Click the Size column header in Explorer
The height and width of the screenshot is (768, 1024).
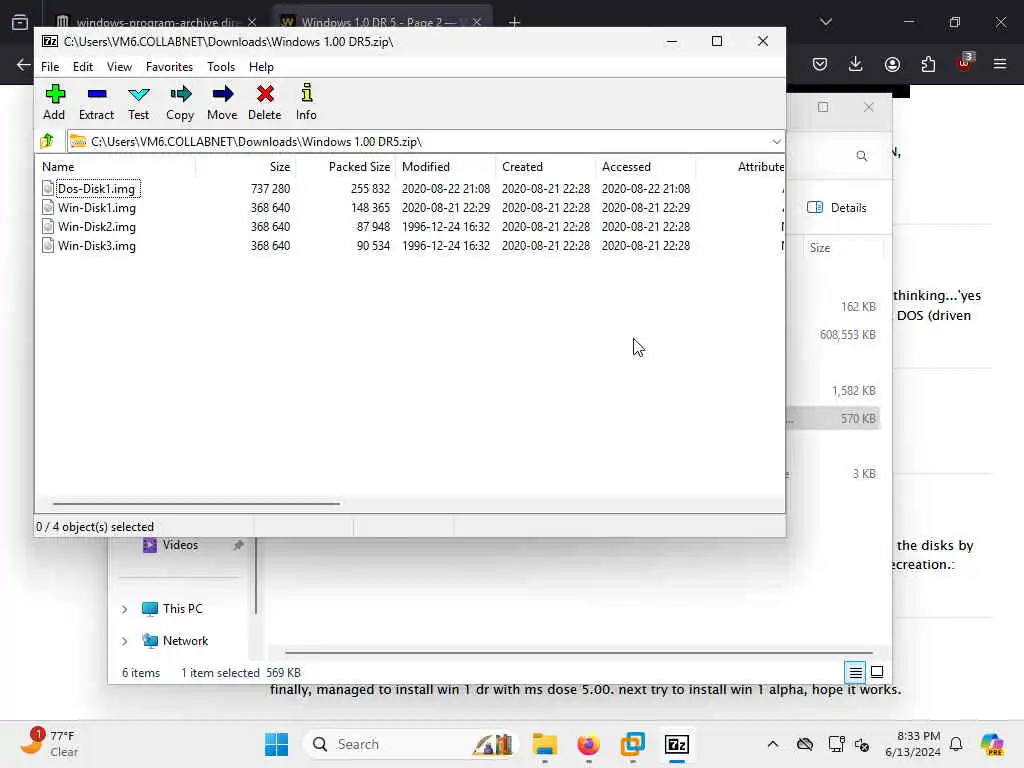point(843,248)
